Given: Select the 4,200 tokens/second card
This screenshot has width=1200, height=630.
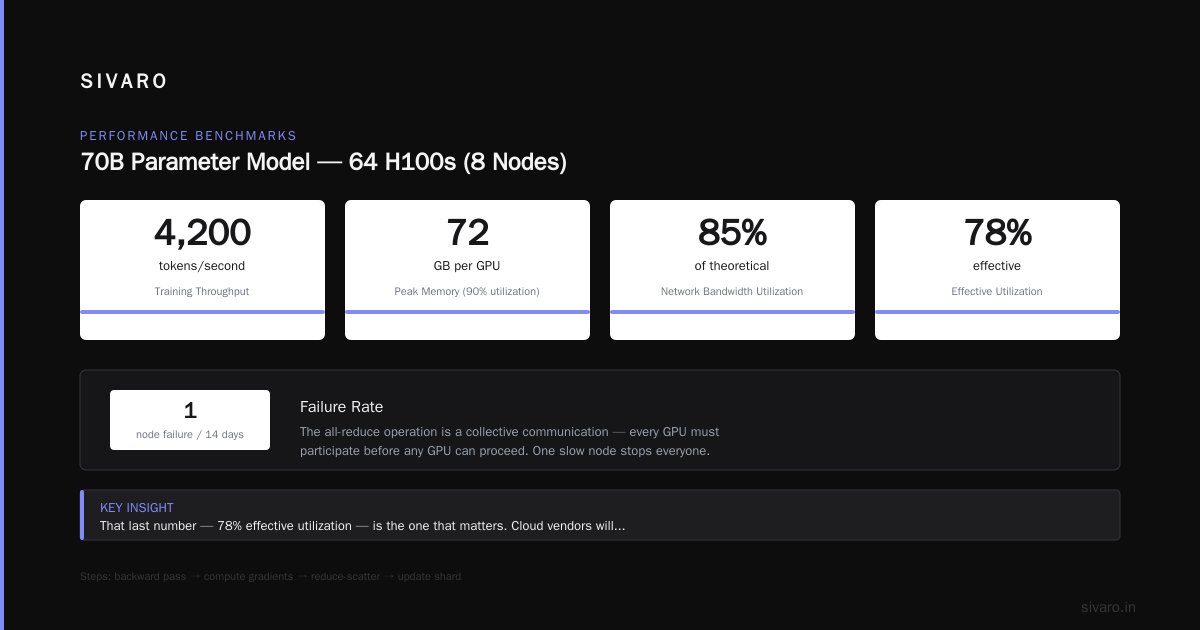Looking at the screenshot, I should coord(202,270).
